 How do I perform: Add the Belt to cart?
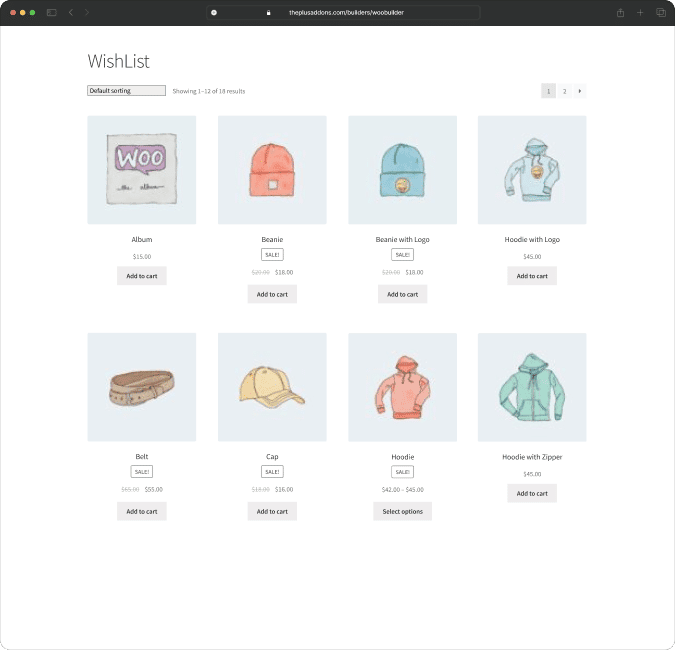(141, 511)
